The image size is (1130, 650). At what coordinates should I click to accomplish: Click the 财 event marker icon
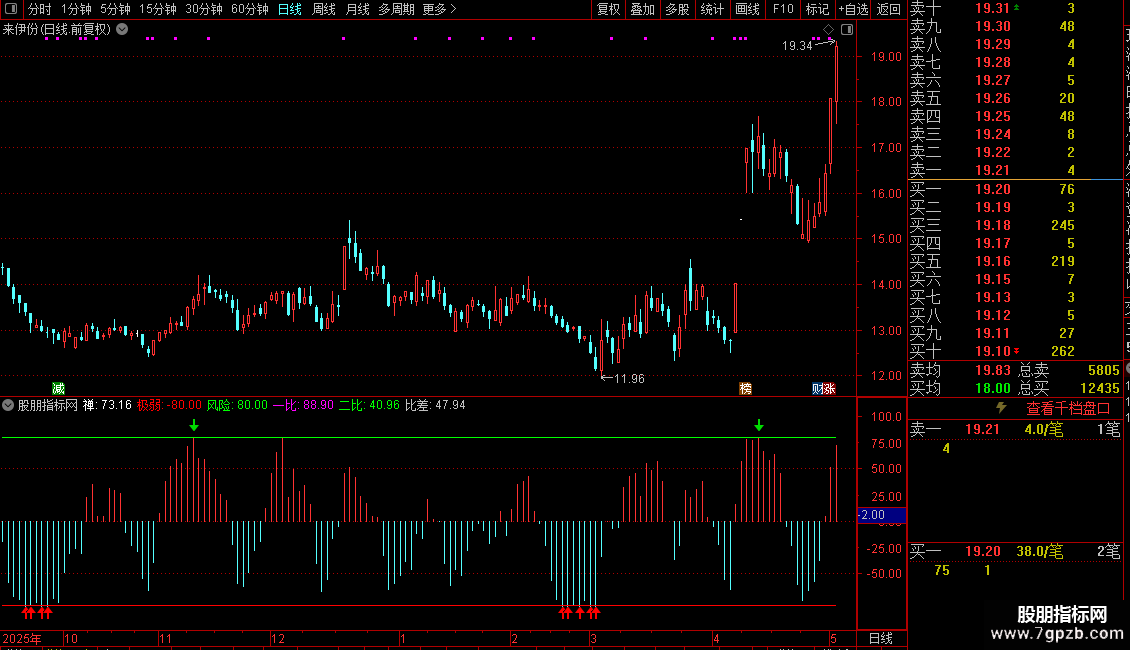(x=818, y=388)
